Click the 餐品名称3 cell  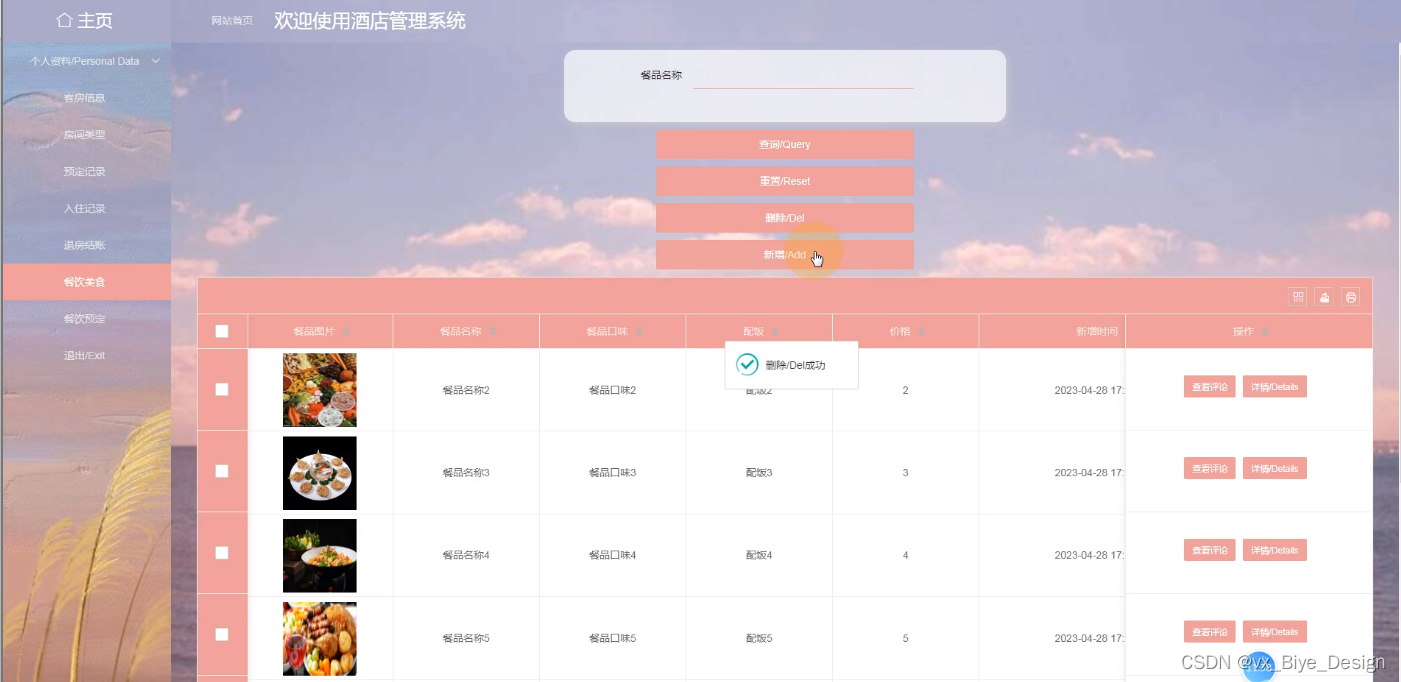[466, 472]
